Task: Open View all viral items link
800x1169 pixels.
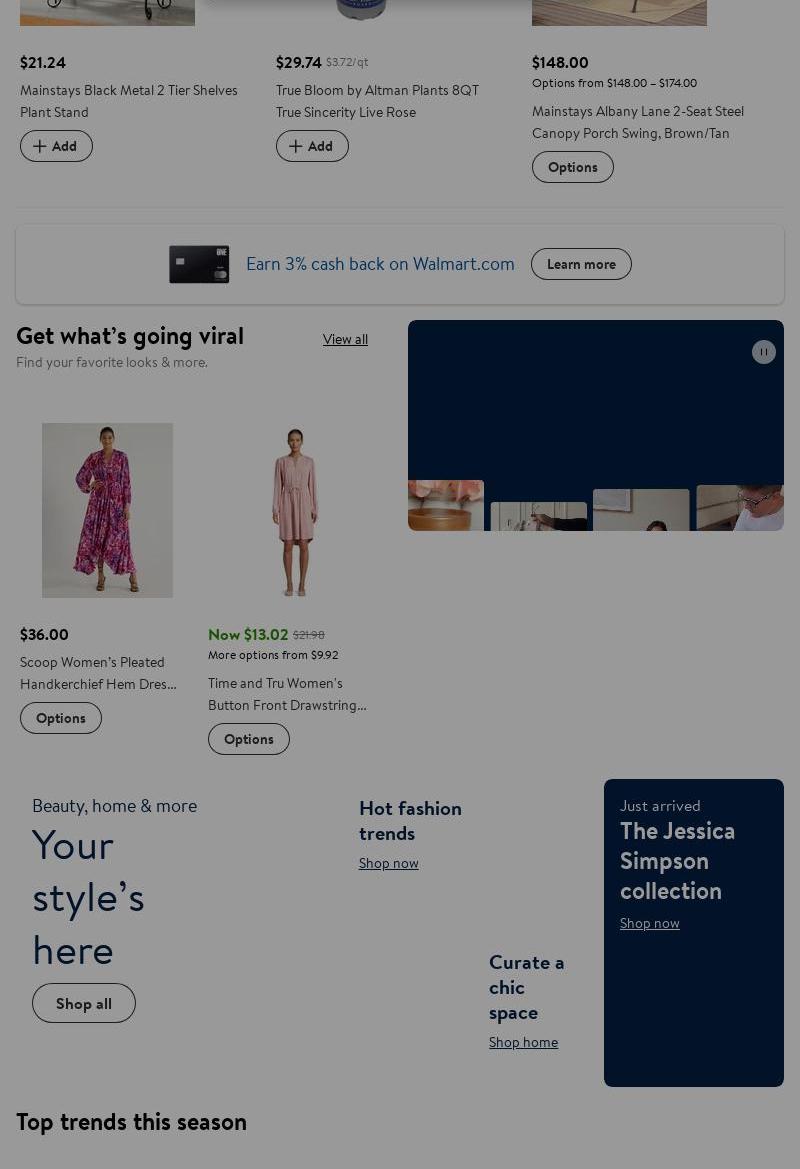Action: (x=345, y=339)
